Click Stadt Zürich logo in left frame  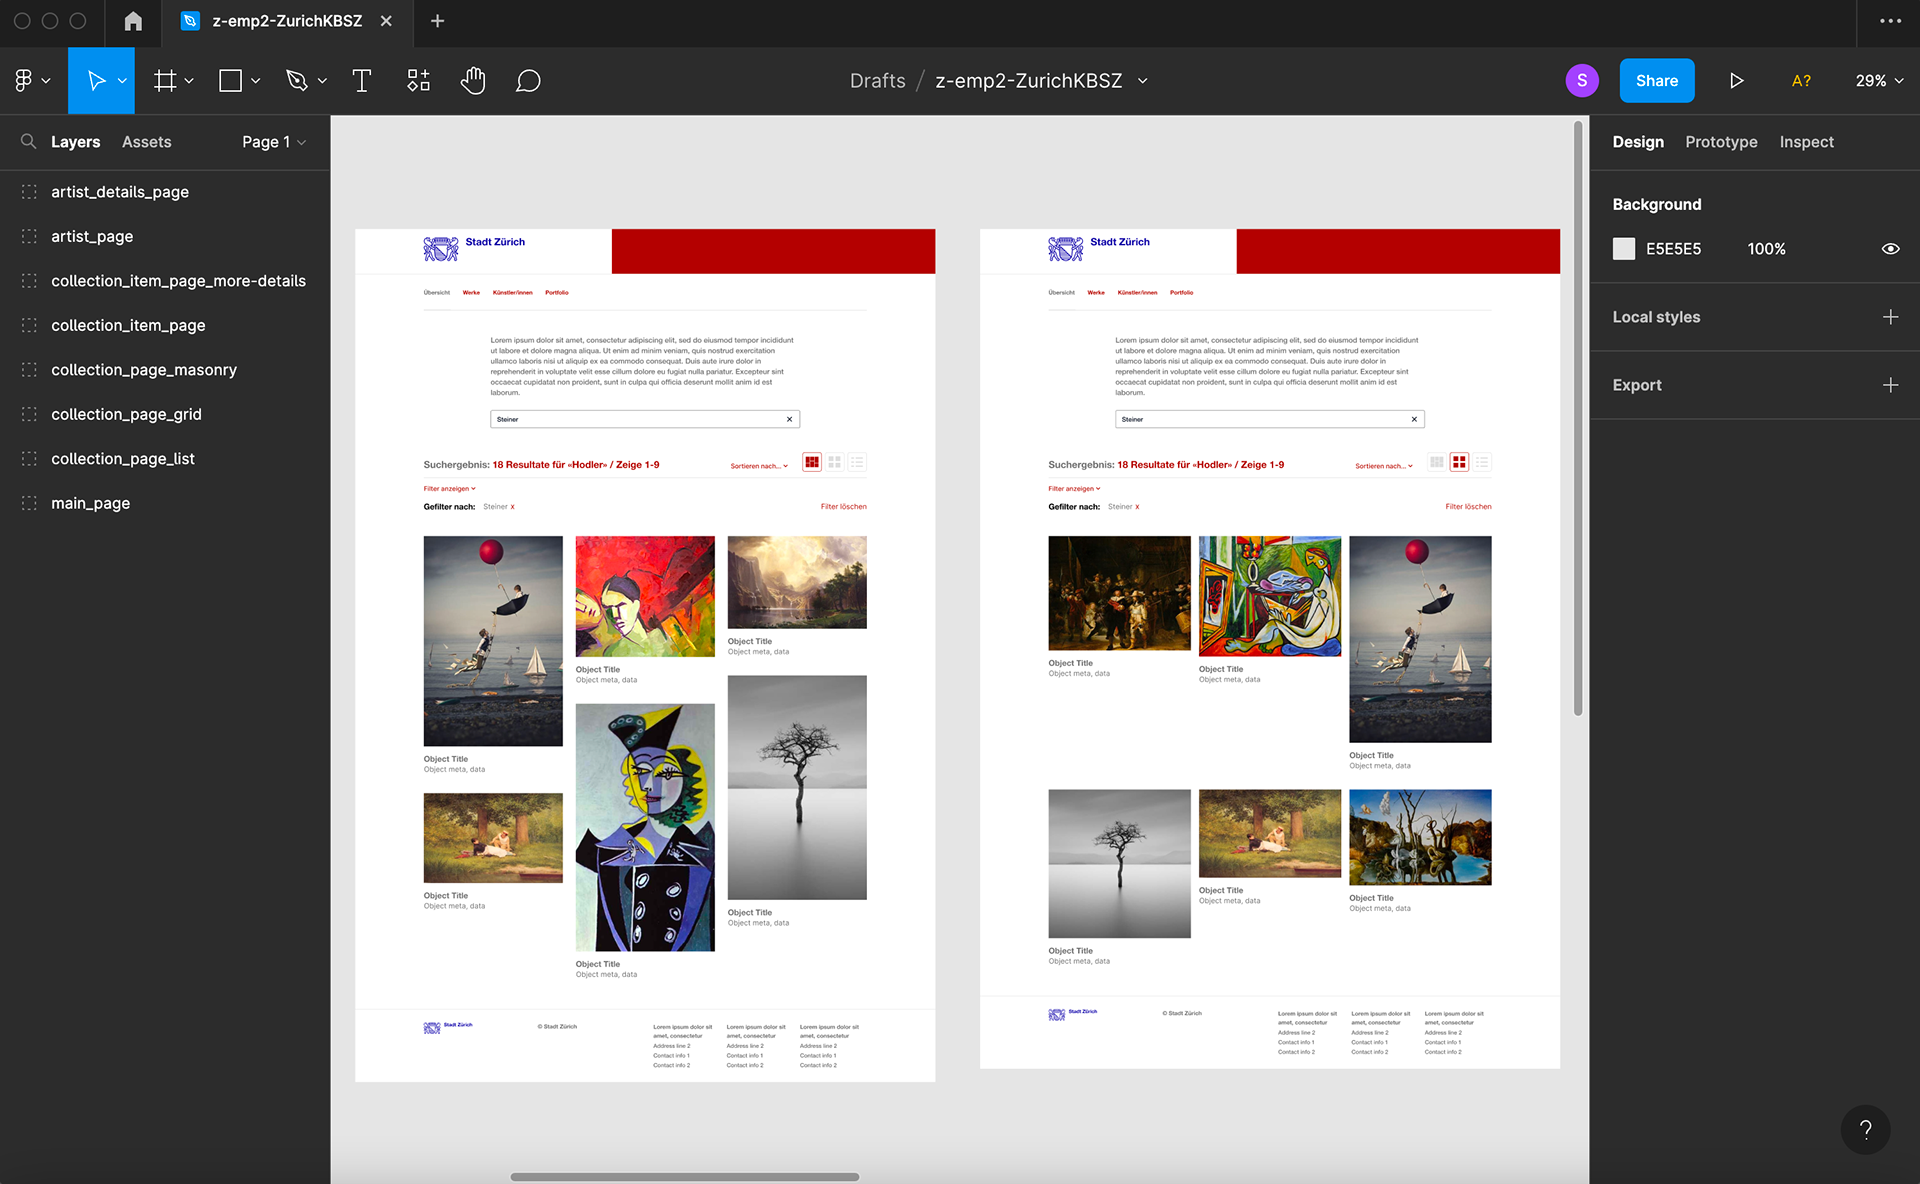coord(474,248)
